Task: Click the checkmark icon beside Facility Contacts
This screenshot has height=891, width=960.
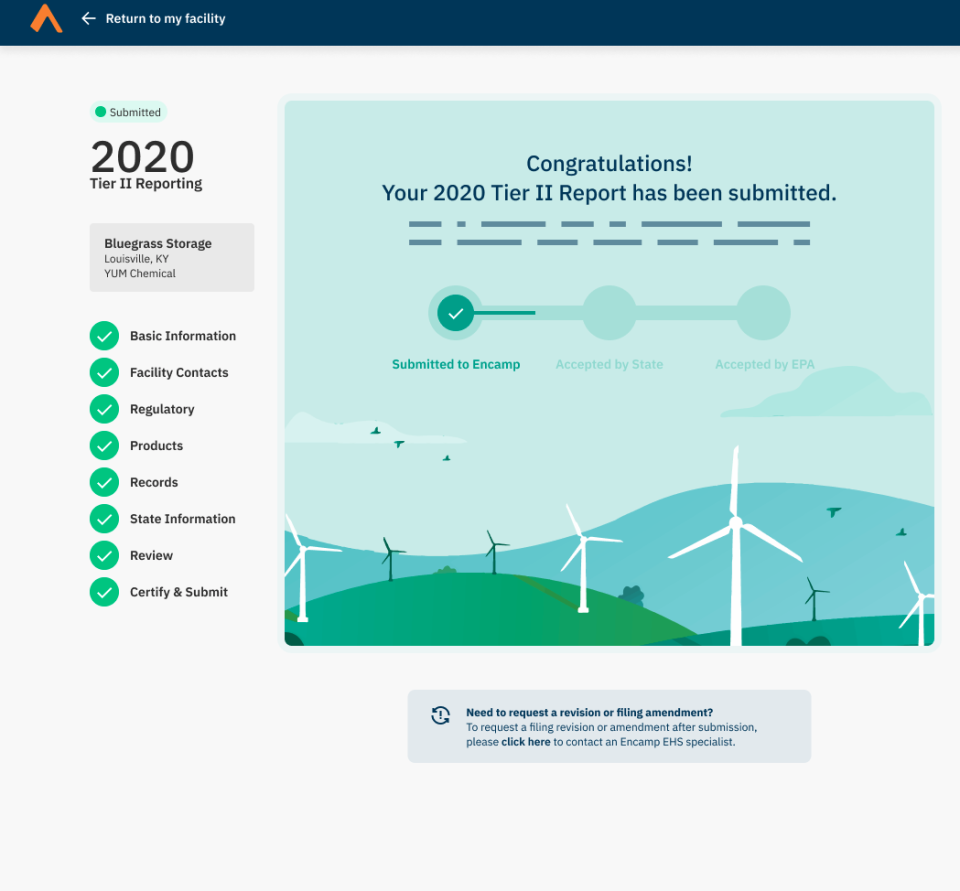Action: 105,372
